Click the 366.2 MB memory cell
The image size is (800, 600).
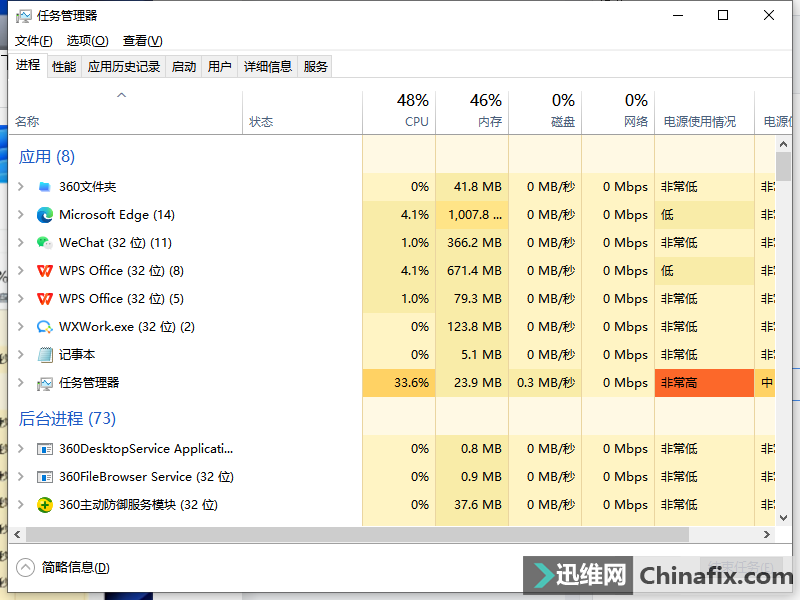point(472,243)
